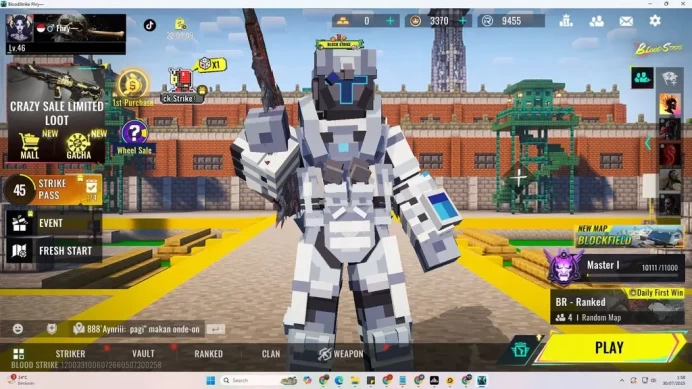Switch to the Striker tab
692x389 pixels.
[71, 354]
